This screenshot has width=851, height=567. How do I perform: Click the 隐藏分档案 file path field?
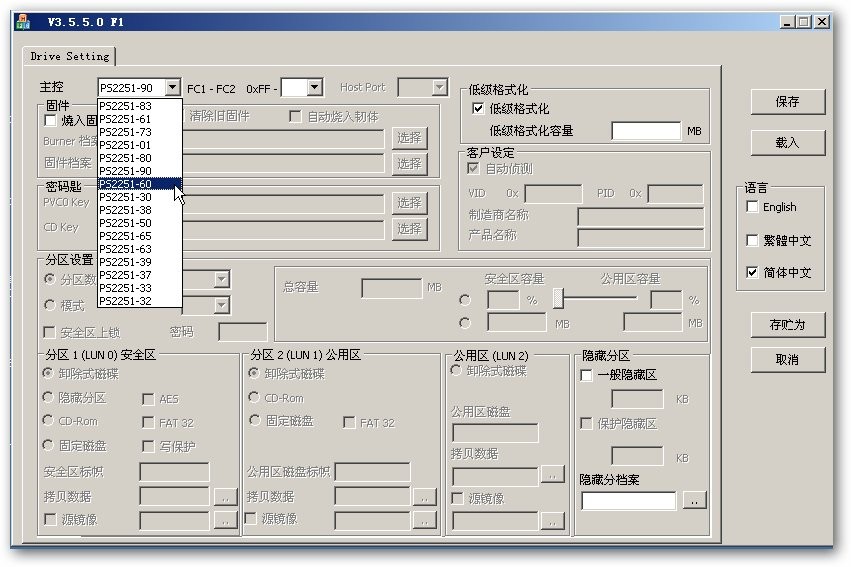coord(628,500)
